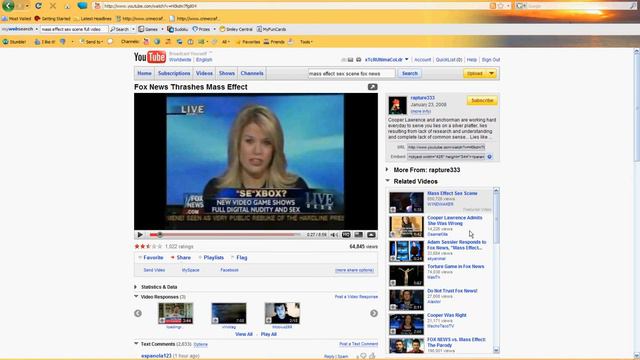Collapse the Related Videos section

(x=387, y=181)
